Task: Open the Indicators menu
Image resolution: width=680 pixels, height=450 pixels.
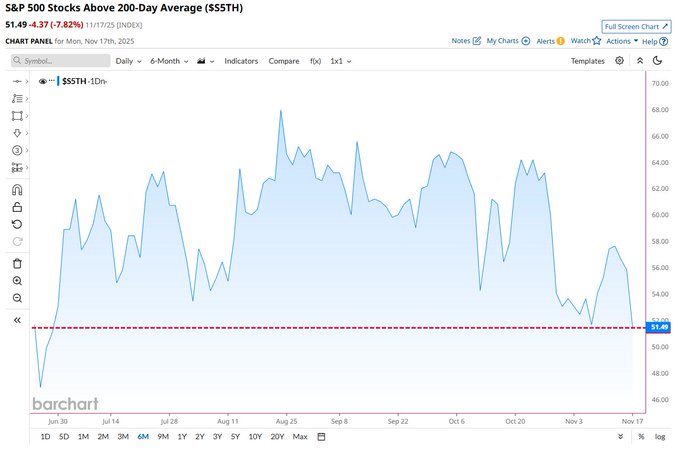Action: click(241, 61)
